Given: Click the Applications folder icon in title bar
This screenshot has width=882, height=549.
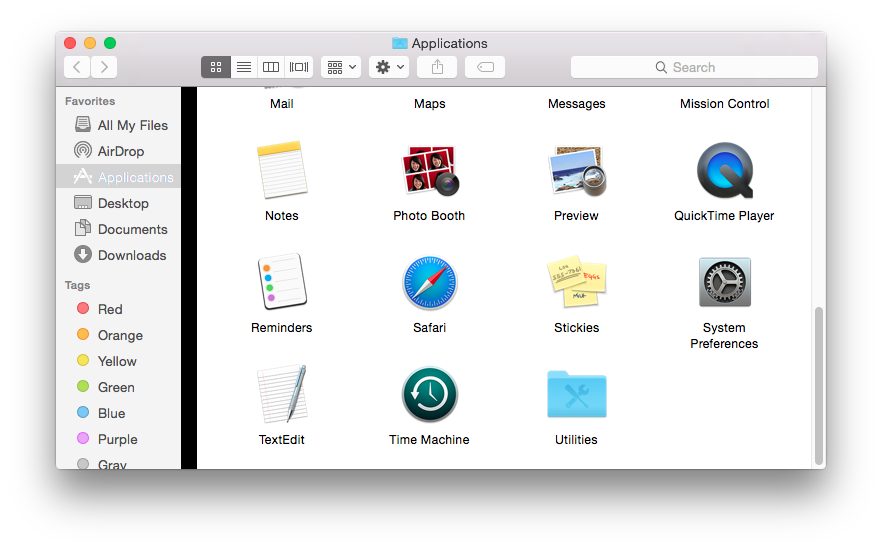Looking at the screenshot, I should [399, 43].
